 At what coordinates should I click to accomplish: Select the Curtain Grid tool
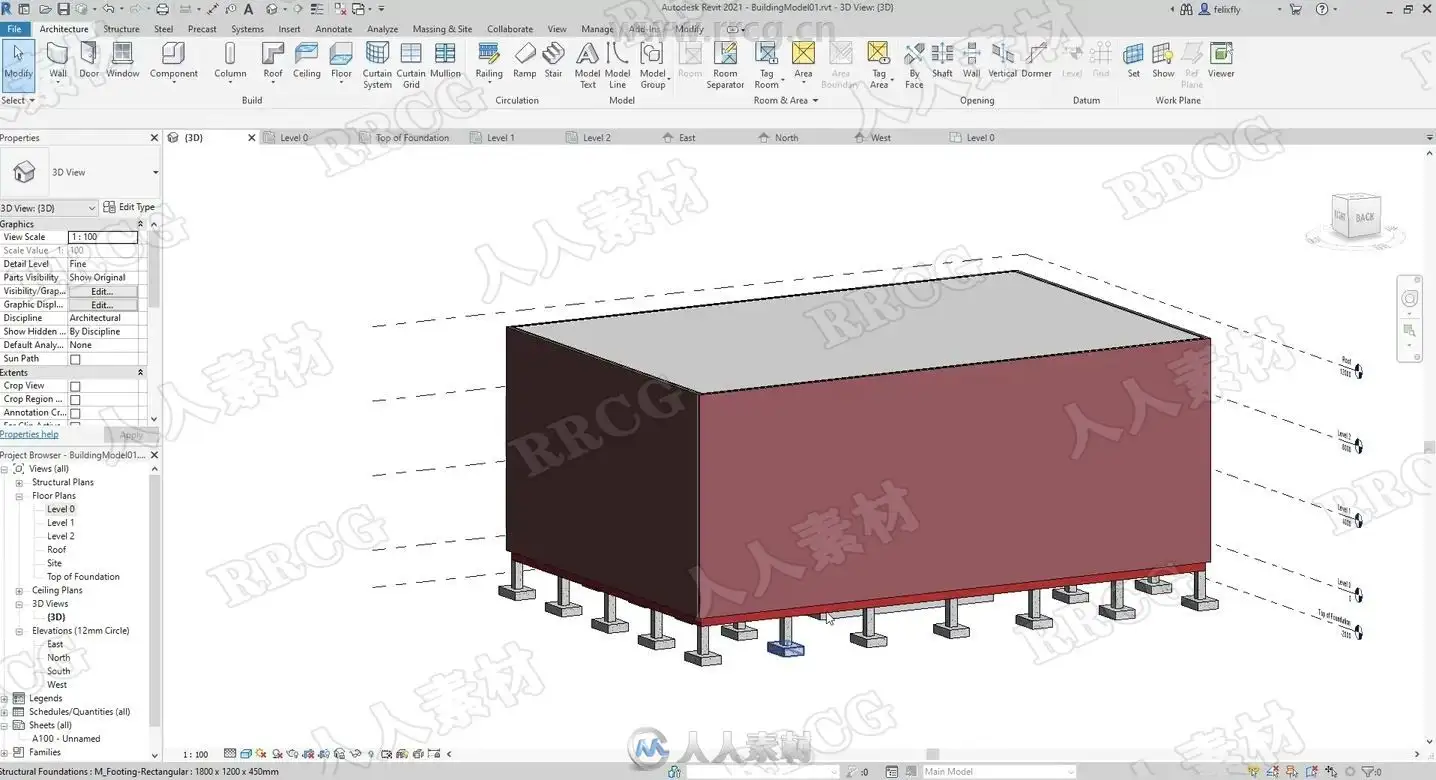click(x=411, y=66)
